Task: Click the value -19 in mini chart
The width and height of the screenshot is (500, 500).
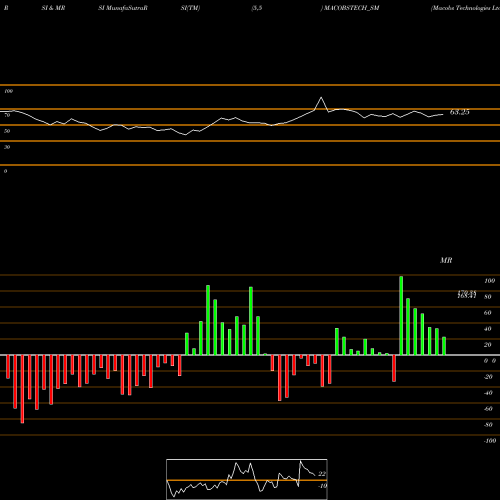Action: 322,486
